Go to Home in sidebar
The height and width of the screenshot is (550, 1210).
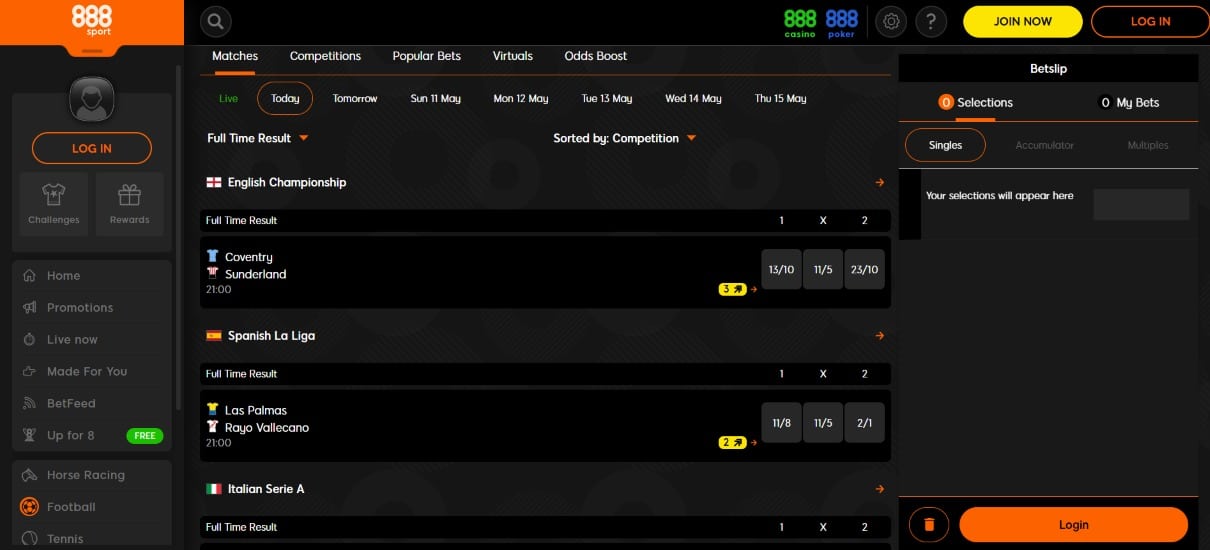coord(92,276)
